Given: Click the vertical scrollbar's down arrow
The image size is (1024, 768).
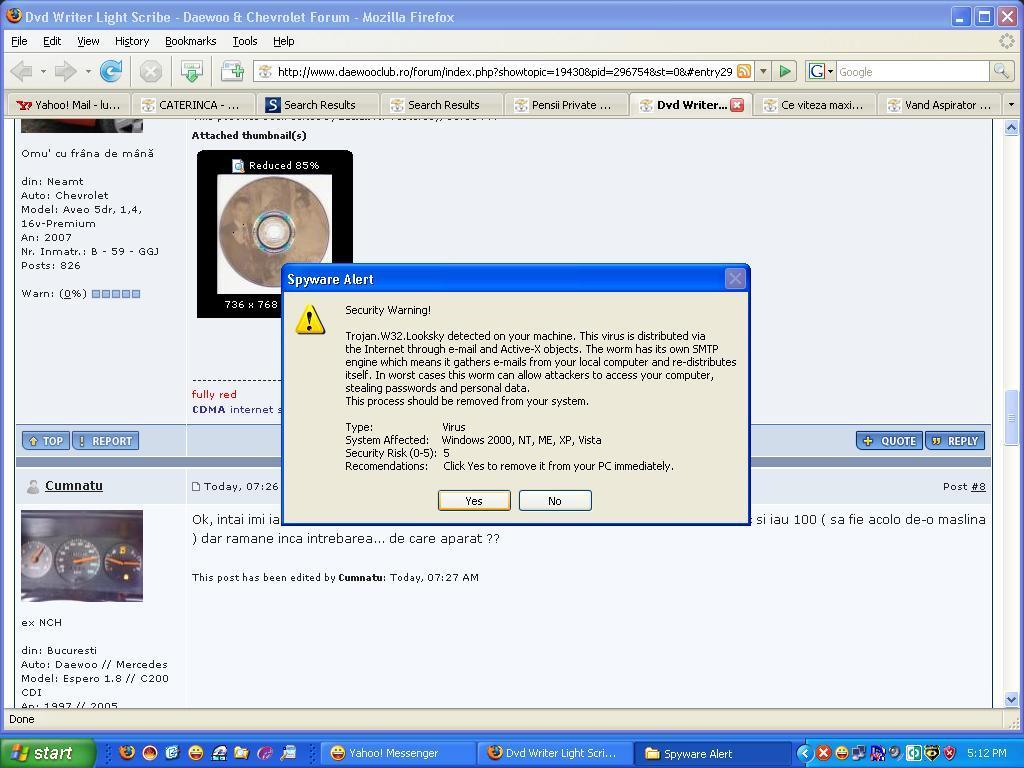Looking at the screenshot, I should (x=1010, y=699).
